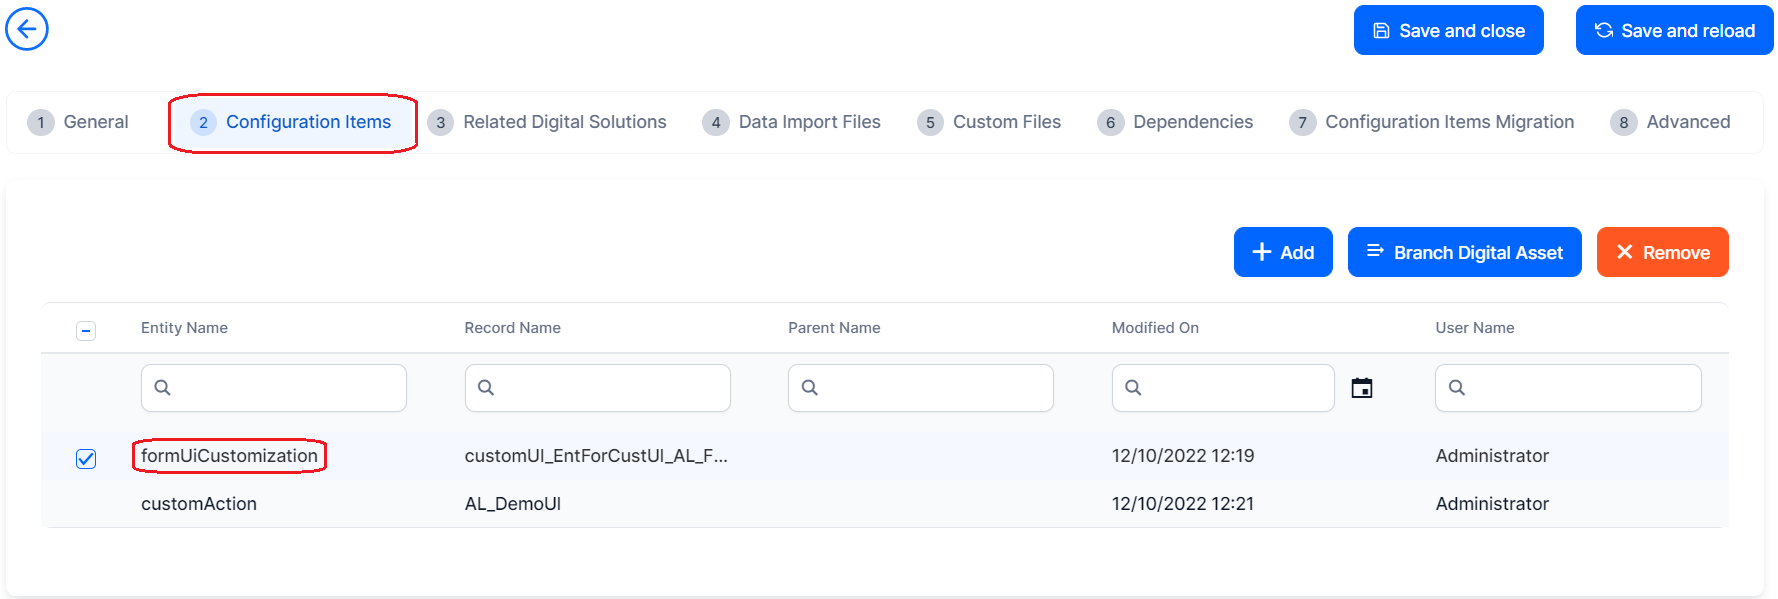Go to the Data Import Files tab
The image size is (1778, 599).
(792, 122)
